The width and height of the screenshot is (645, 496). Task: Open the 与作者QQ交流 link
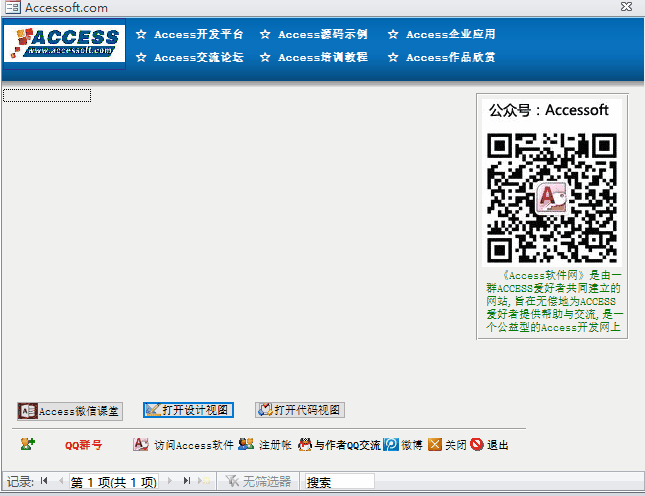(x=348, y=445)
